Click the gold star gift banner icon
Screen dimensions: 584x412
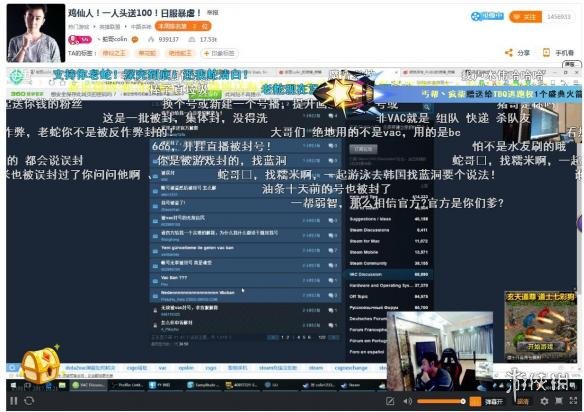(x=346, y=92)
